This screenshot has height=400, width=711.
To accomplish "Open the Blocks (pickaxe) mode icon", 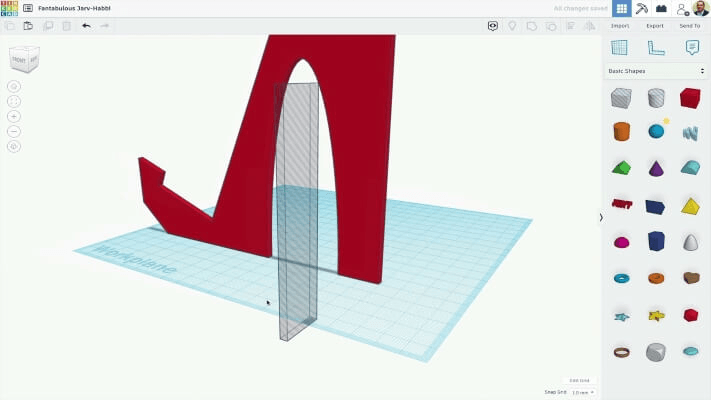I will [641, 8].
